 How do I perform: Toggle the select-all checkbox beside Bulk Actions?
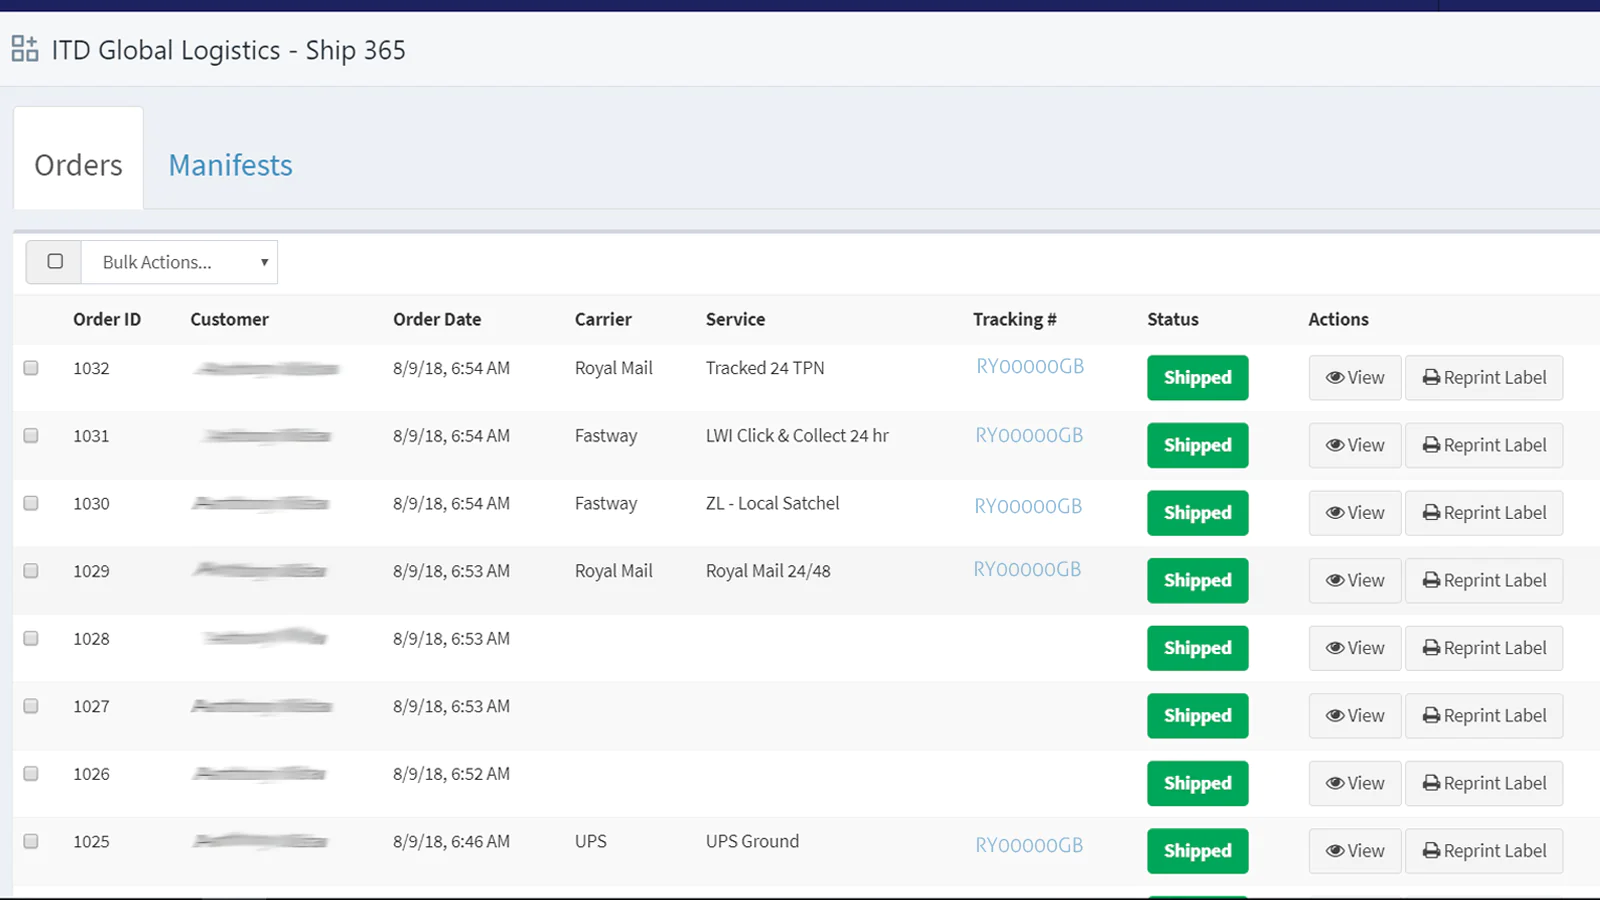pos(55,262)
